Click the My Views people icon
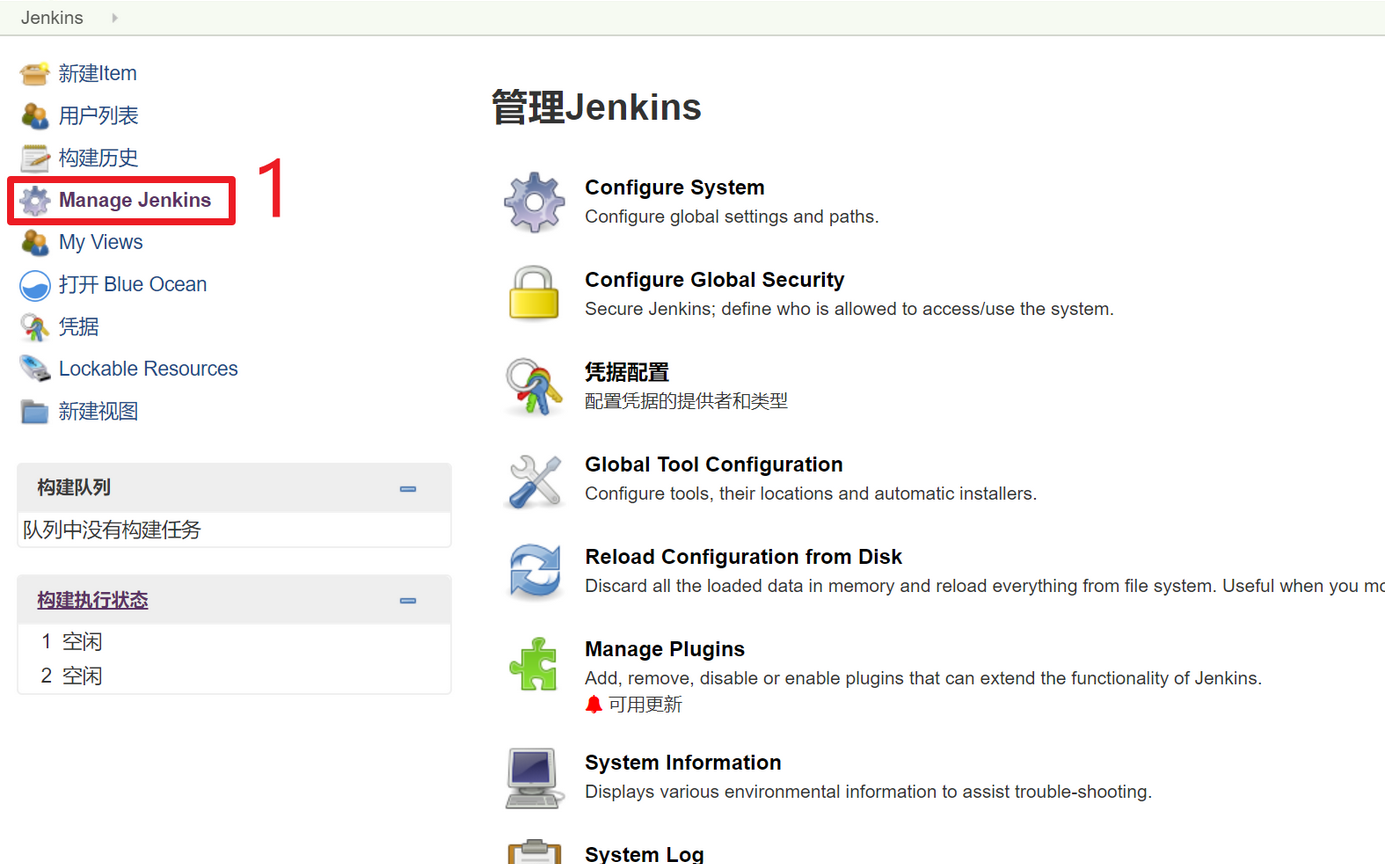This screenshot has width=1385, height=864. (35, 242)
